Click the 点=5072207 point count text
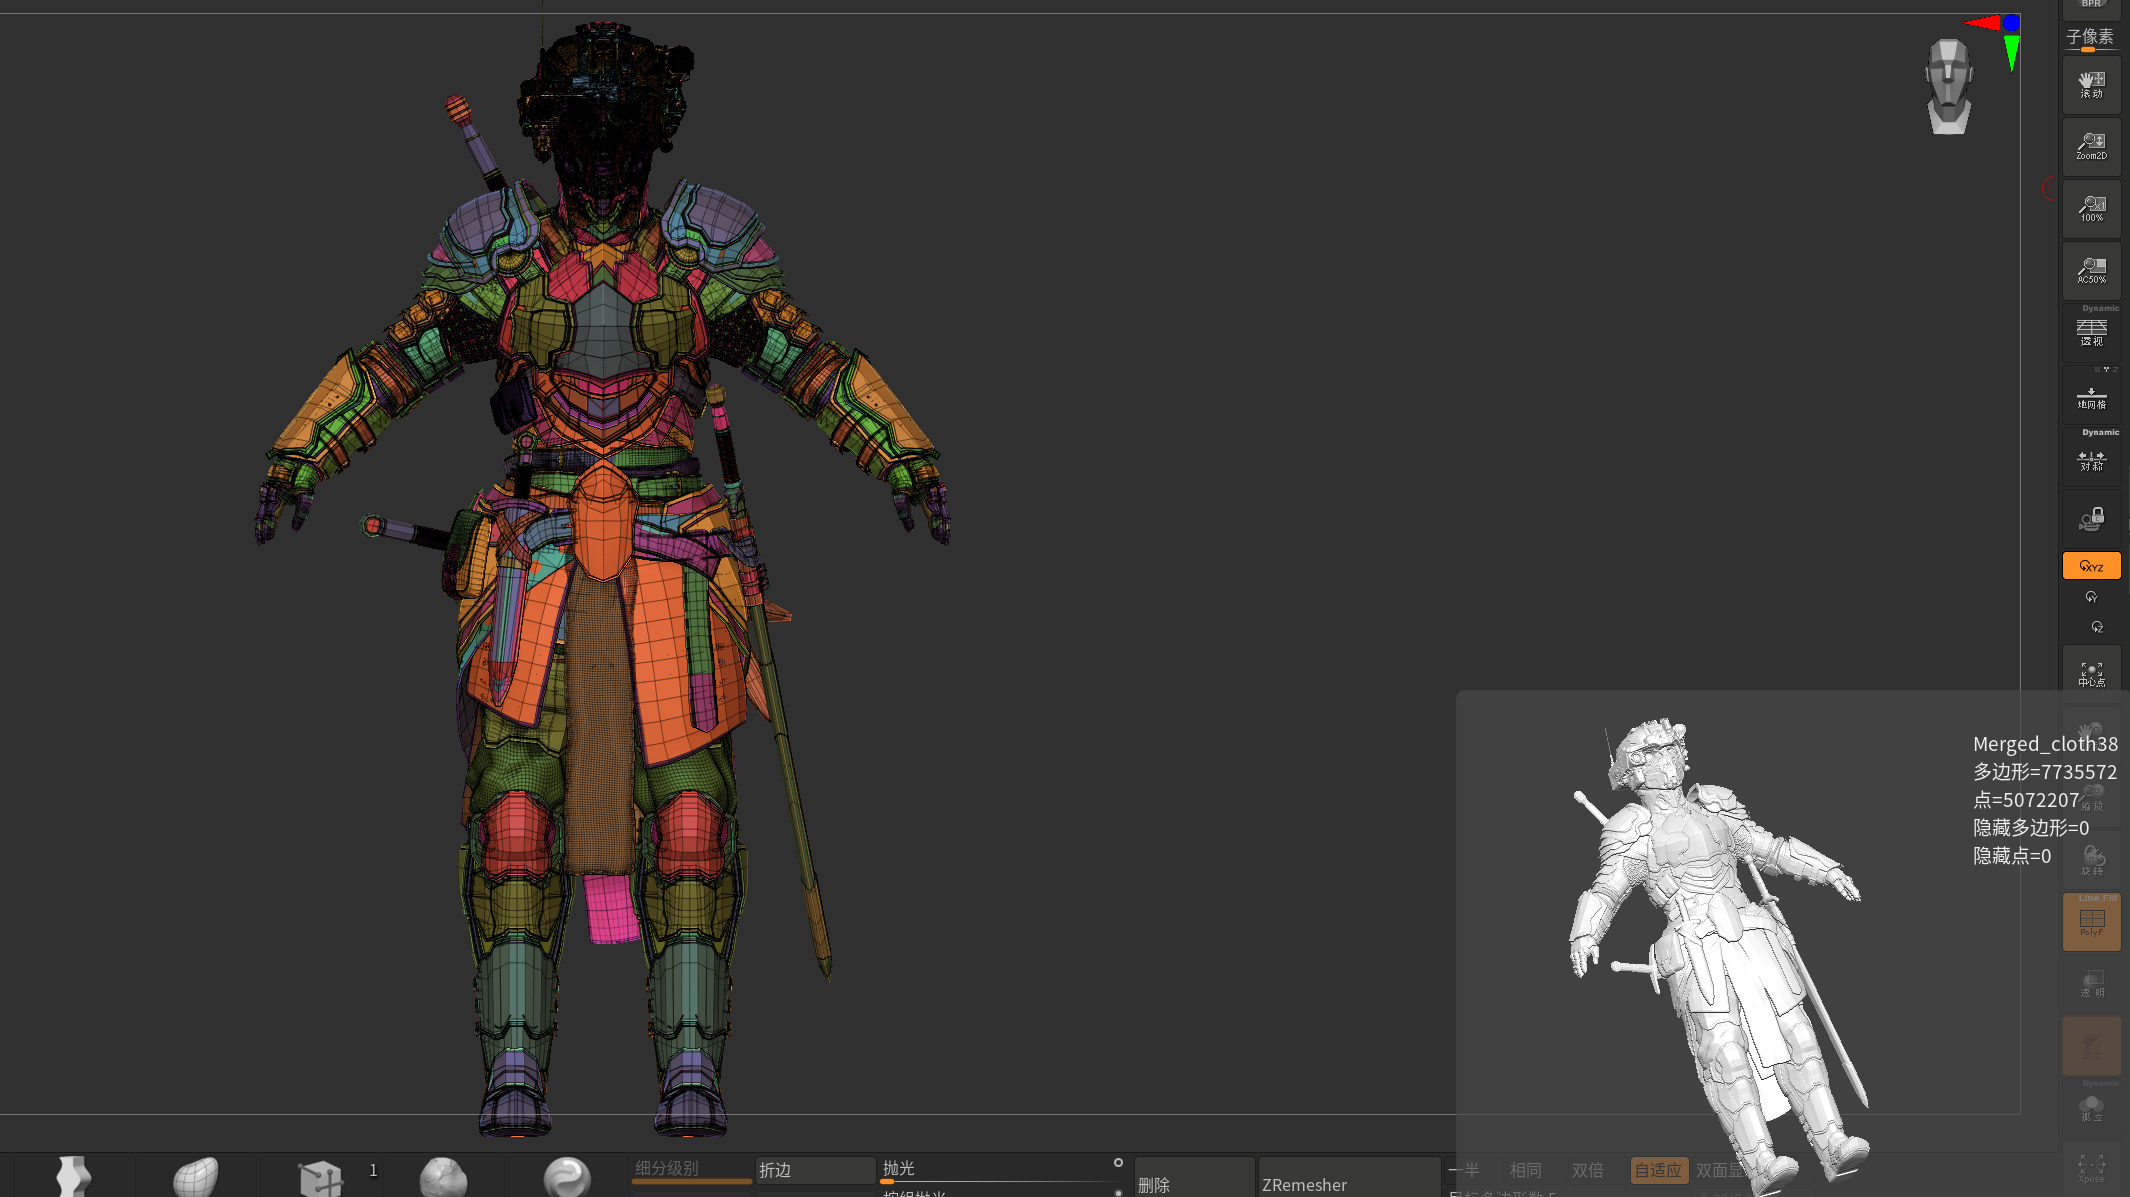This screenshot has width=2130, height=1197. (2025, 800)
